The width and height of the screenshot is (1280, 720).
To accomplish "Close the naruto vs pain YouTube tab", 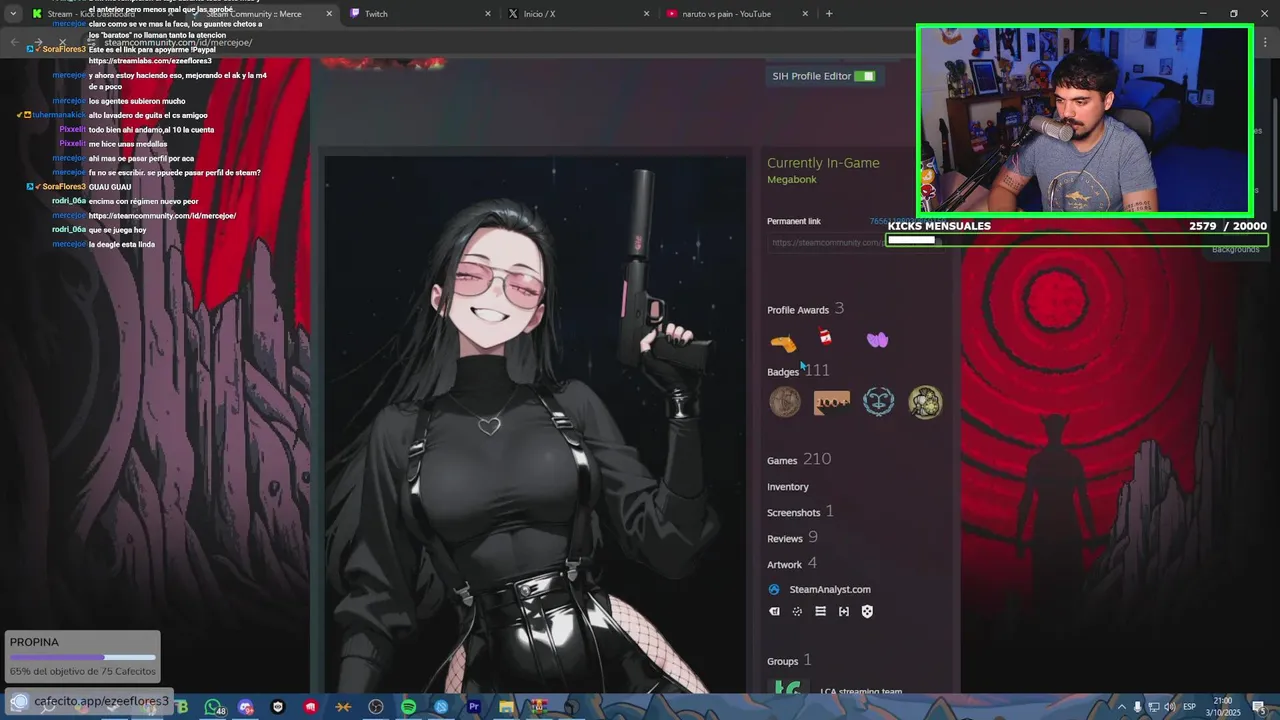I will coord(805,14).
